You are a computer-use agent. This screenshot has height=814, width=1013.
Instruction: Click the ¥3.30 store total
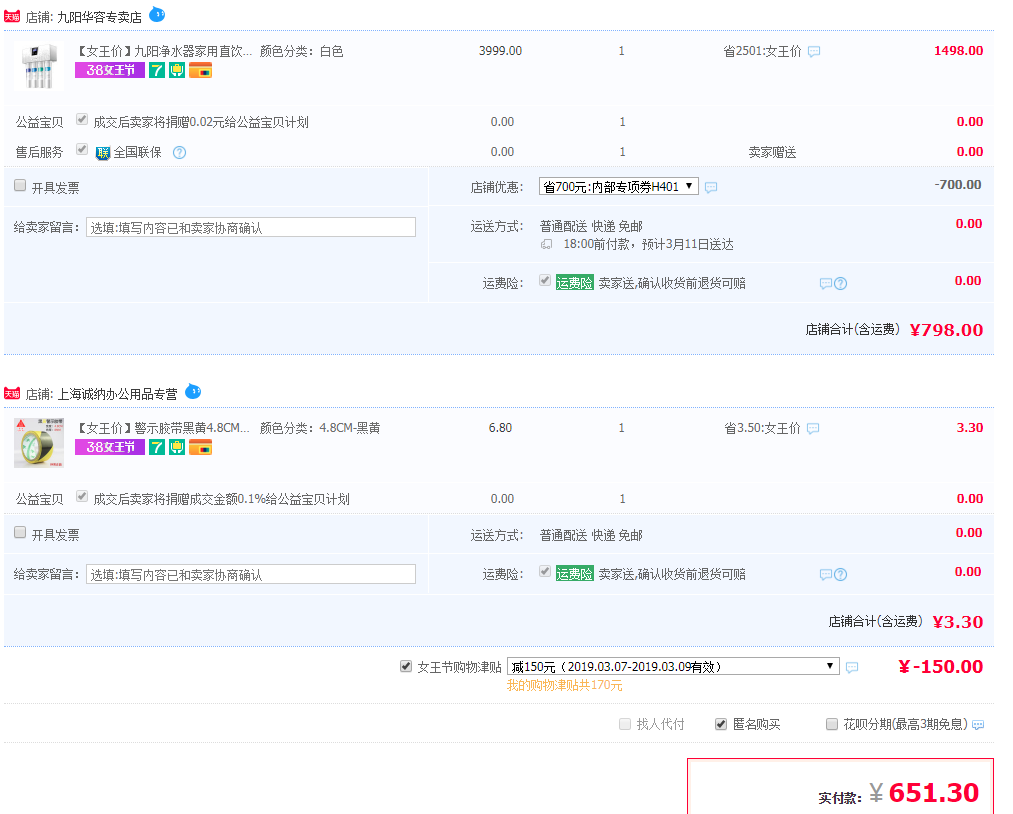(x=958, y=621)
